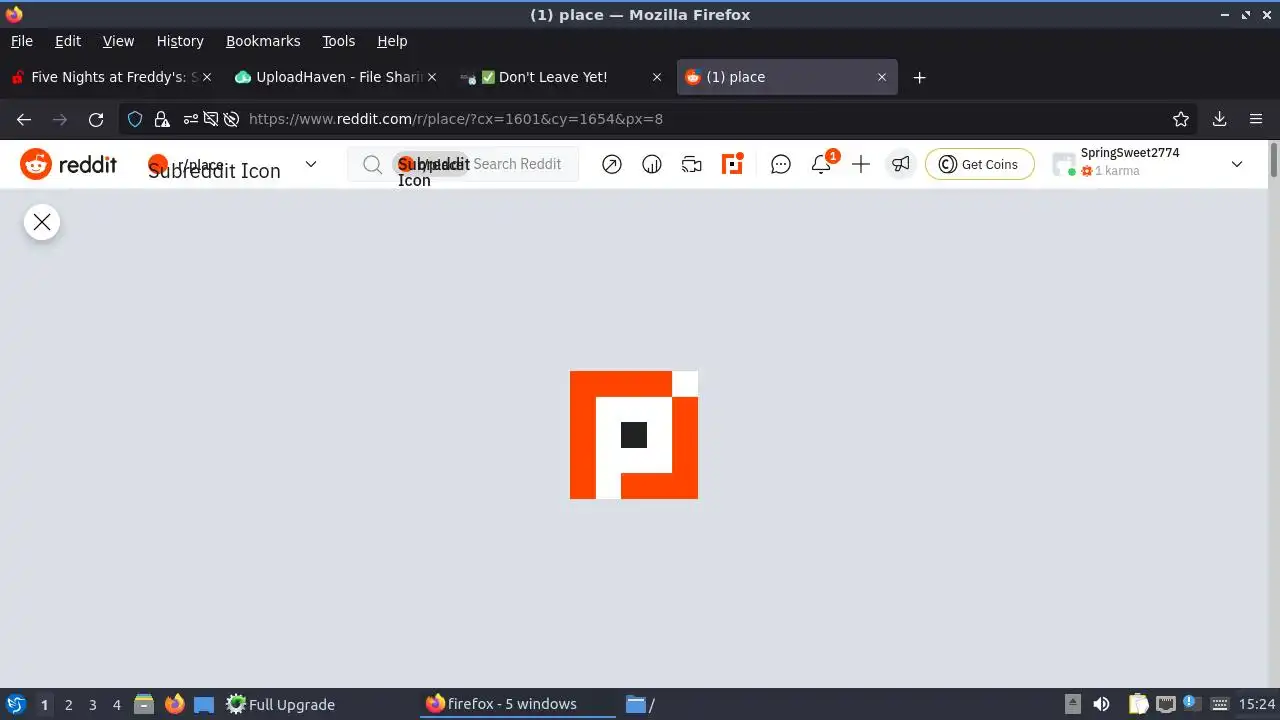Switch to UploadHaven - File Sharing tab
The image size is (1280, 720).
[335, 77]
